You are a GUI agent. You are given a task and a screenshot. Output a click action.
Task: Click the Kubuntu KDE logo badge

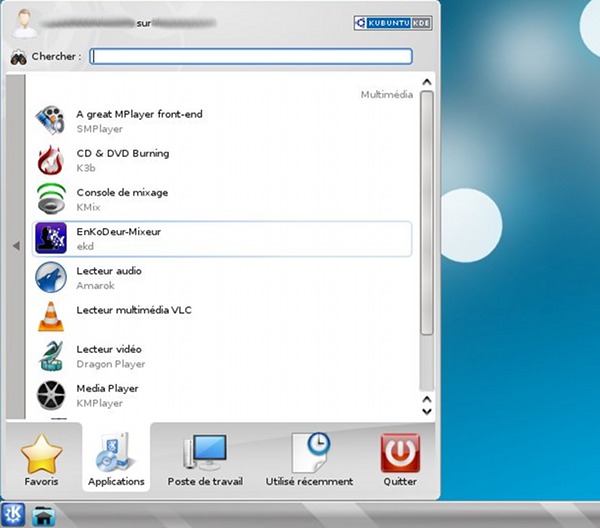tap(393, 23)
